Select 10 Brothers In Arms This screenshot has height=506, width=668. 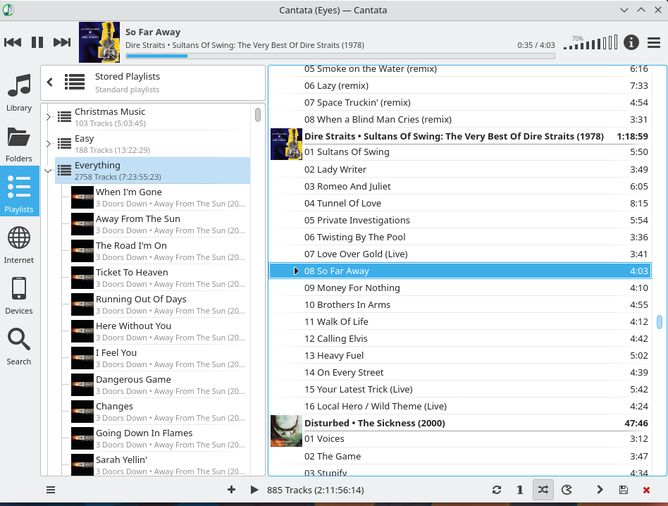(460, 305)
